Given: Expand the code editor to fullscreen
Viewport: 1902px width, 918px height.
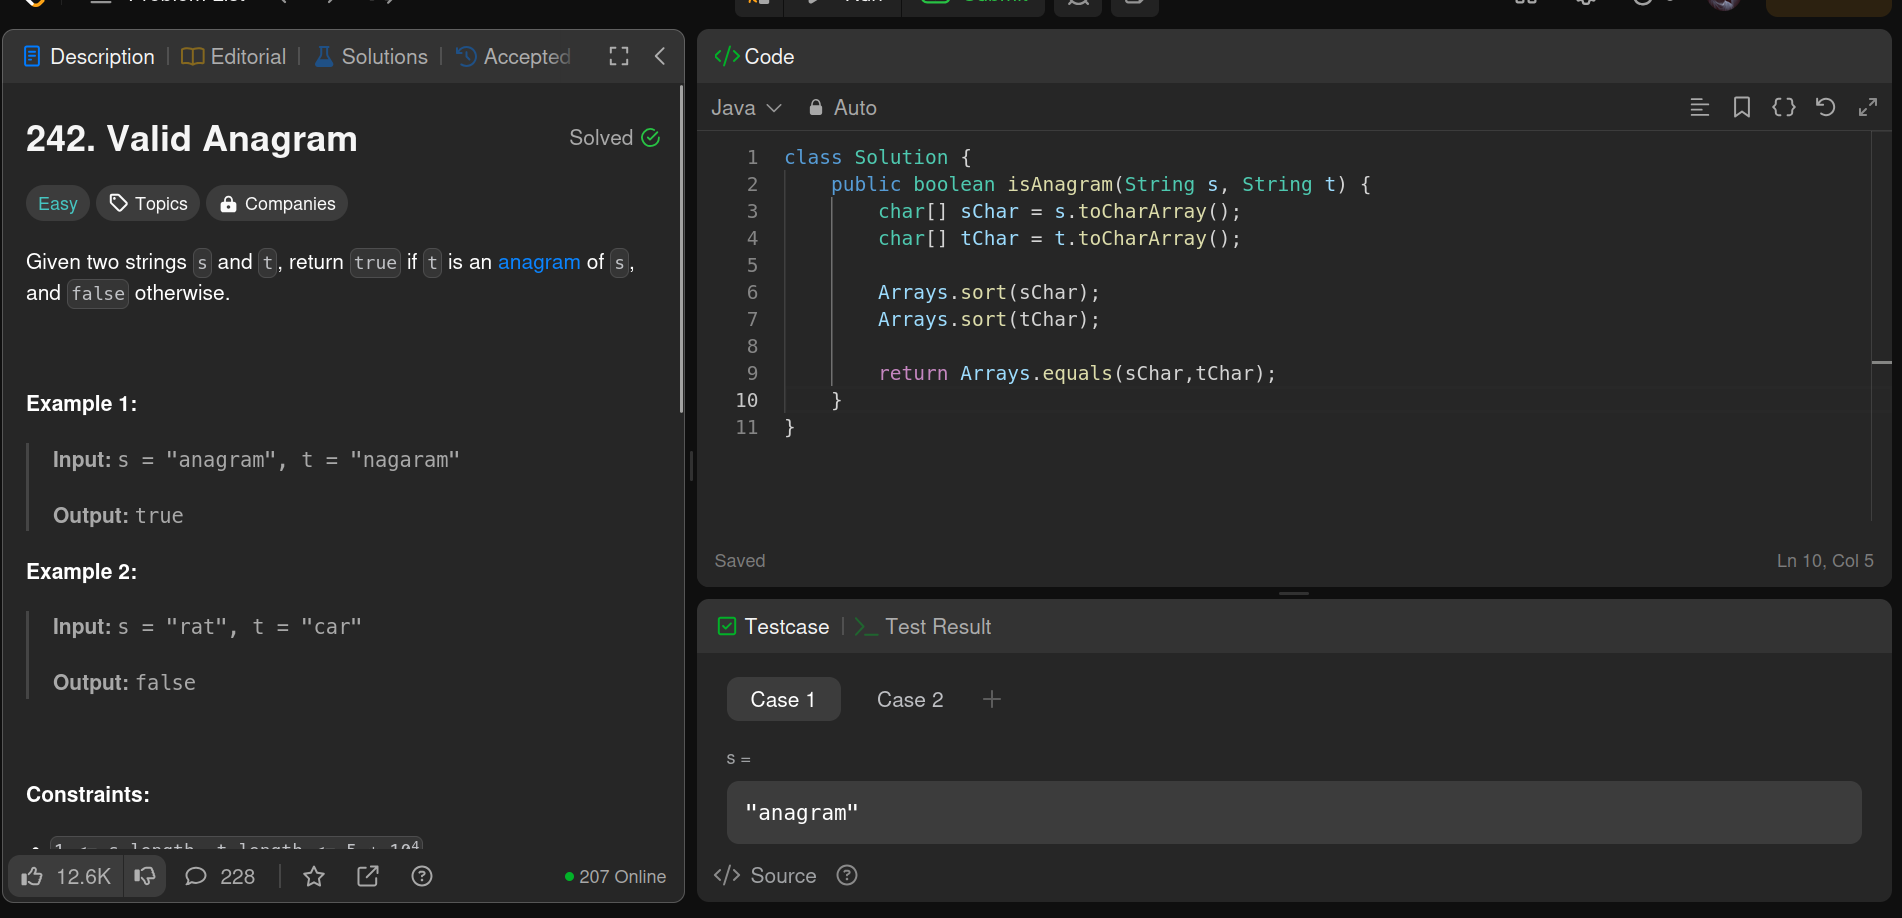Looking at the screenshot, I should (x=1867, y=108).
